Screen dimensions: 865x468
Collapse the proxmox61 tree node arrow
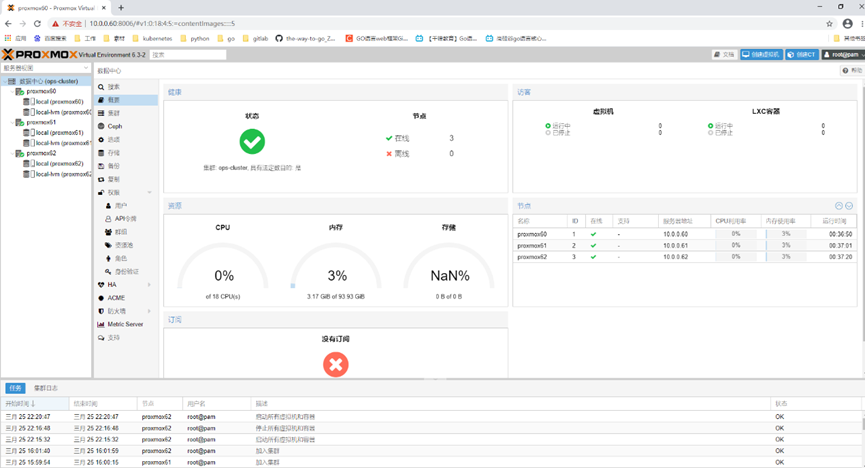(x=13, y=123)
